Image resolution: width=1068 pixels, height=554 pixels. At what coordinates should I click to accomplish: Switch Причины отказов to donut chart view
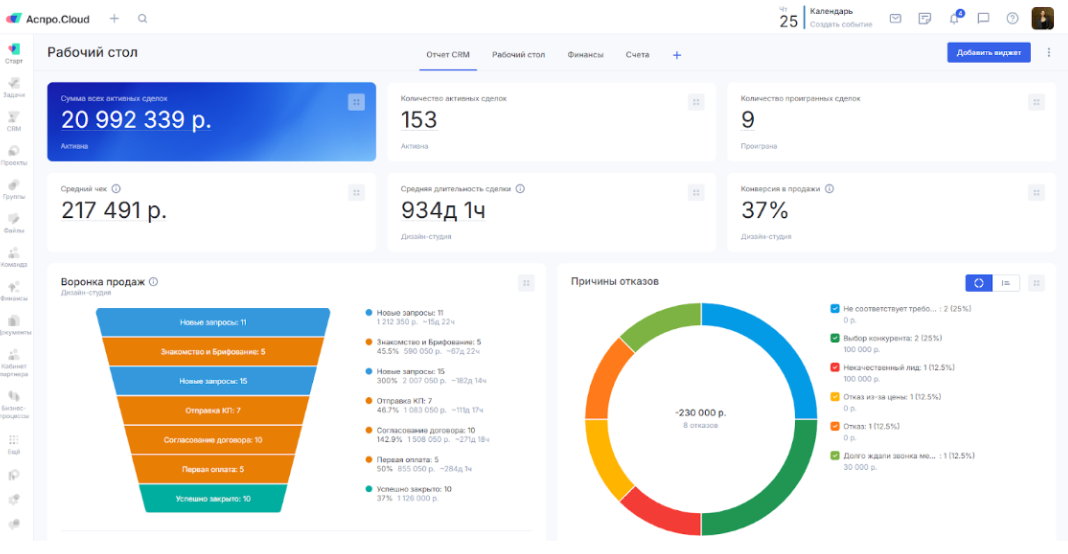[979, 283]
